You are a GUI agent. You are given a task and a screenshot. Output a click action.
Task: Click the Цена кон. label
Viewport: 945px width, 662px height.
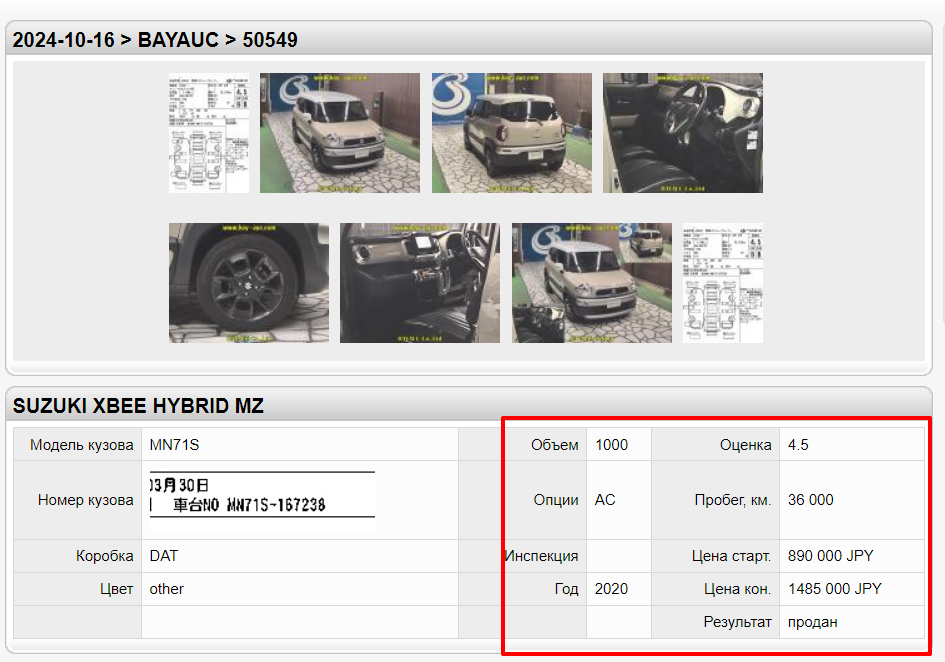[x=738, y=589]
